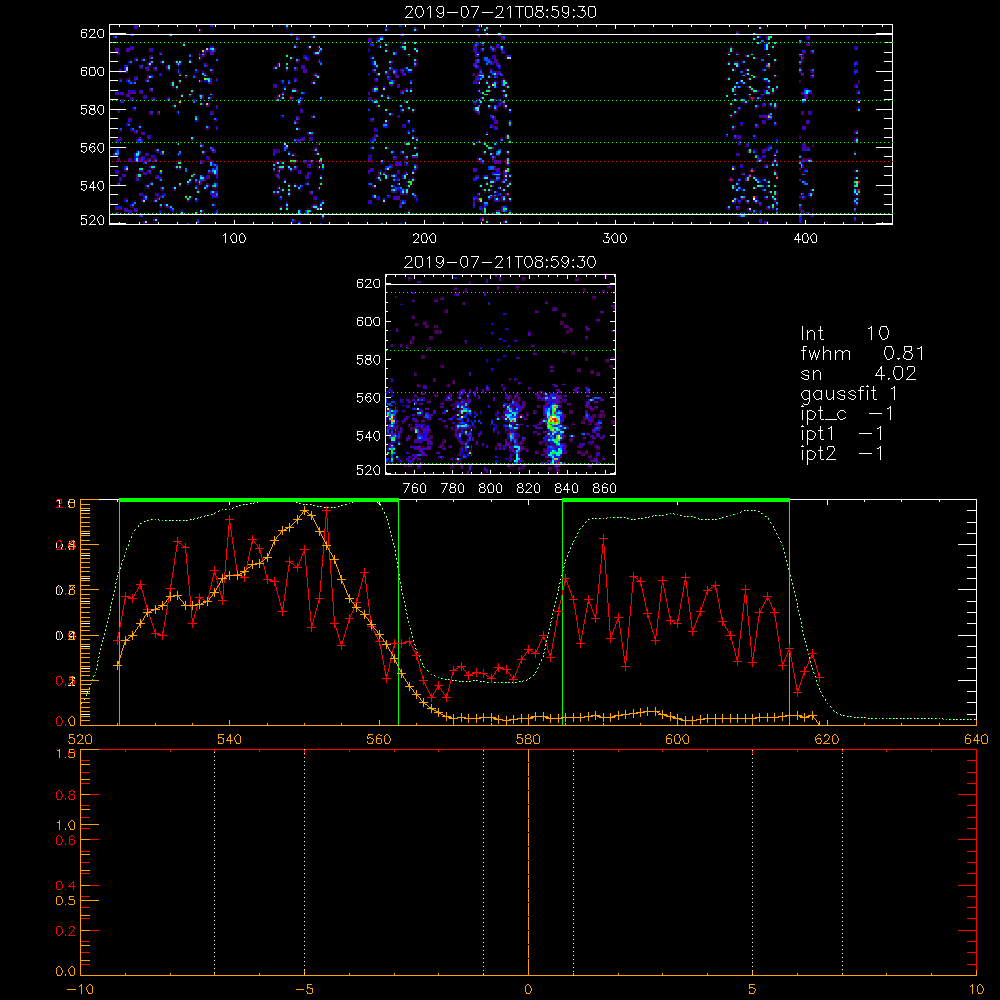Image resolution: width=1000 pixels, height=1000 pixels.
Task: Click the orange 1.0 y-axis label on bottom plot
Action: tap(66, 825)
